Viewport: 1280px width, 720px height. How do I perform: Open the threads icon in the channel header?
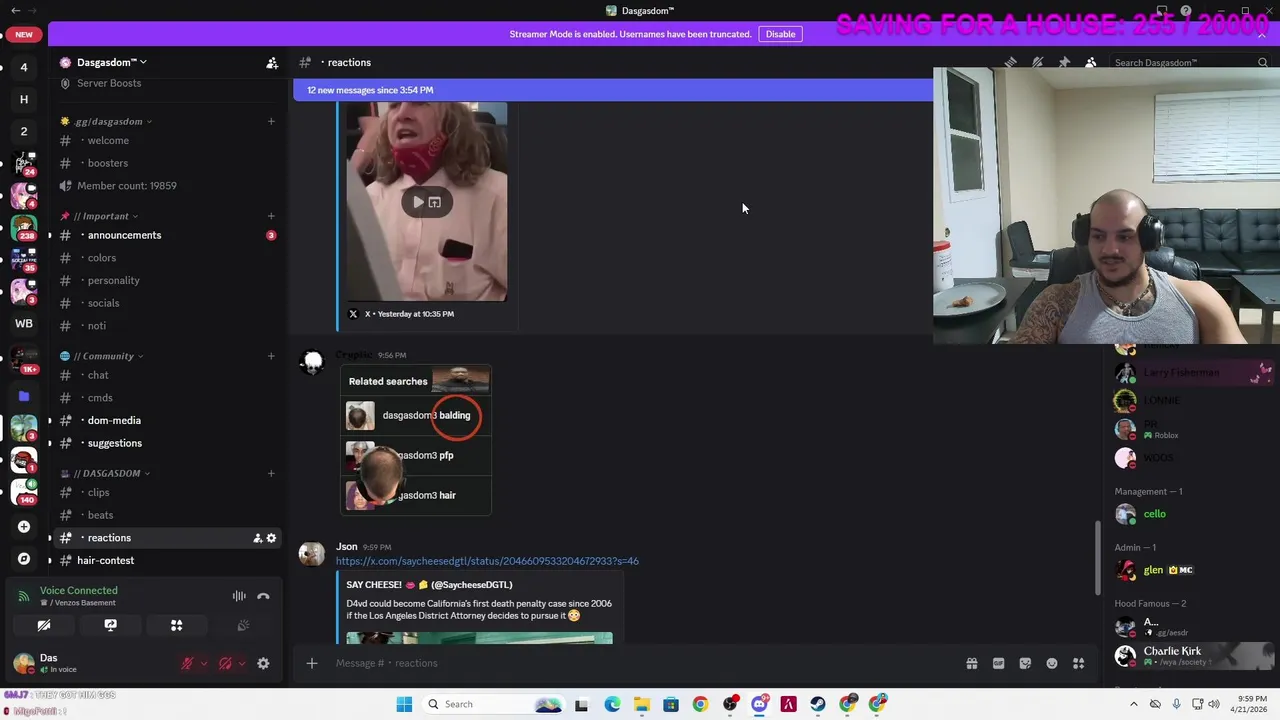1011,62
